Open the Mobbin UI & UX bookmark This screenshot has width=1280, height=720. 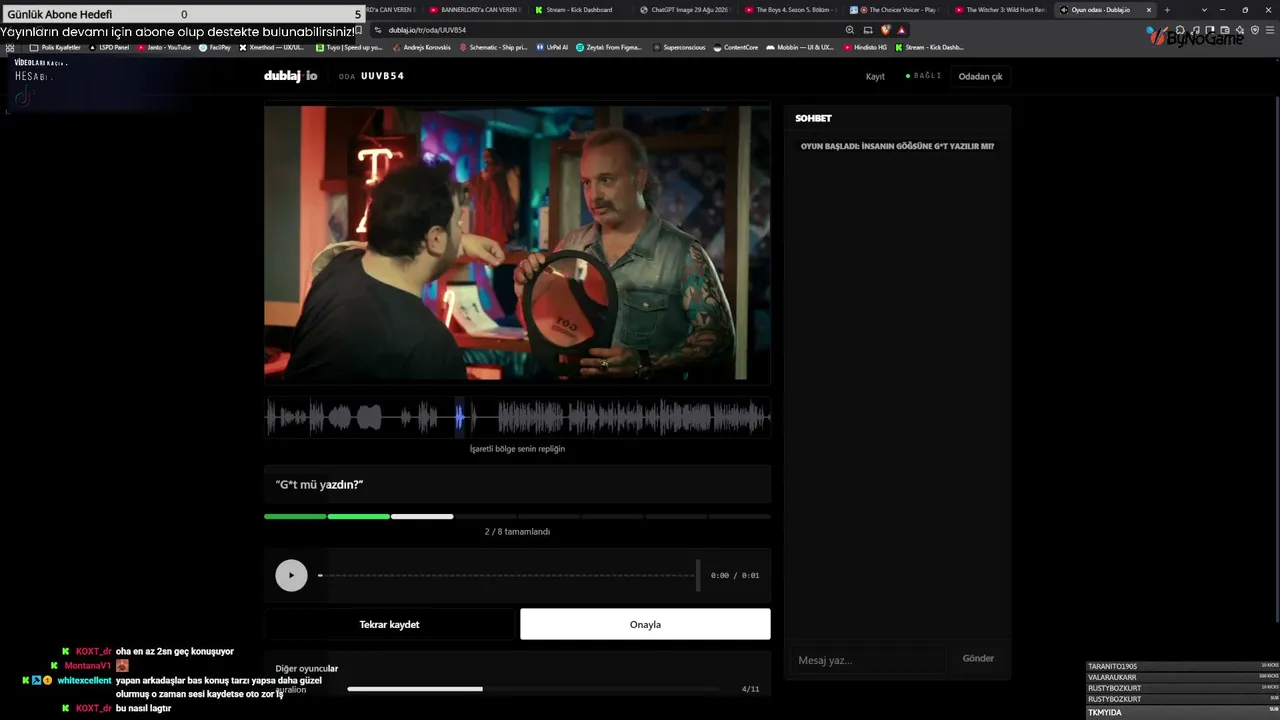coord(800,47)
